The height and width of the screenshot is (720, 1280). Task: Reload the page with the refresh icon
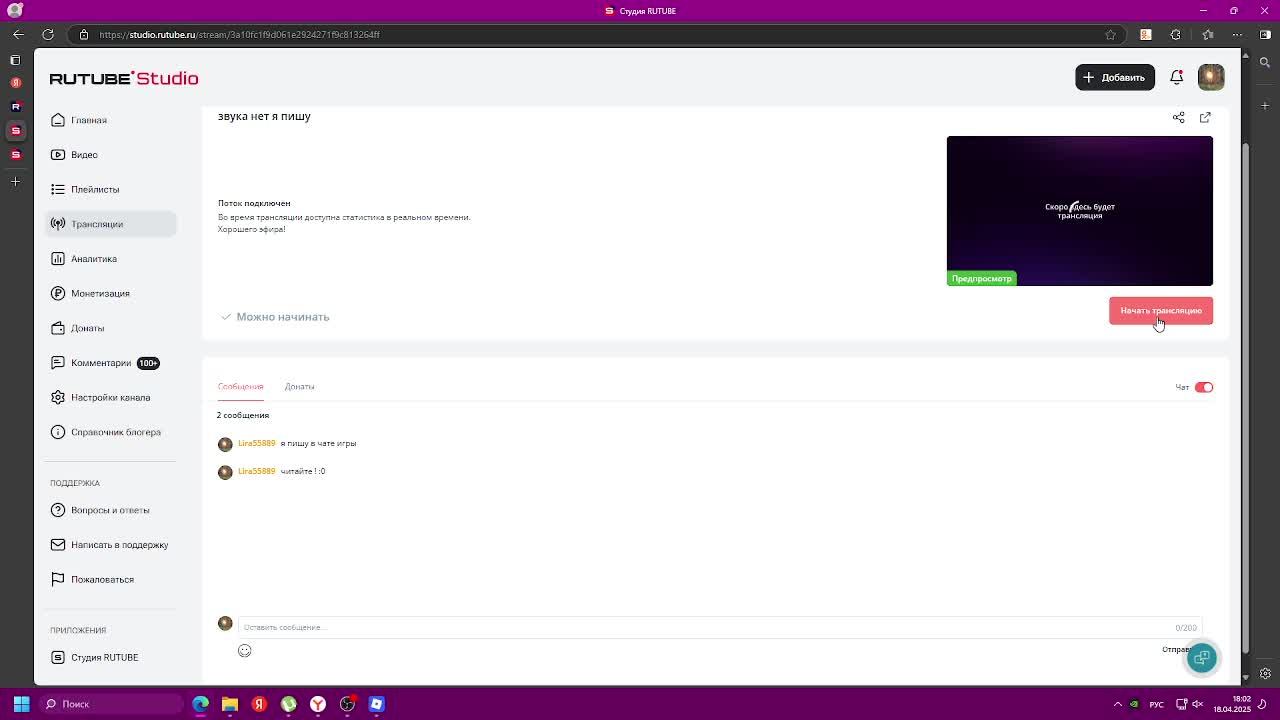click(48, 34)
